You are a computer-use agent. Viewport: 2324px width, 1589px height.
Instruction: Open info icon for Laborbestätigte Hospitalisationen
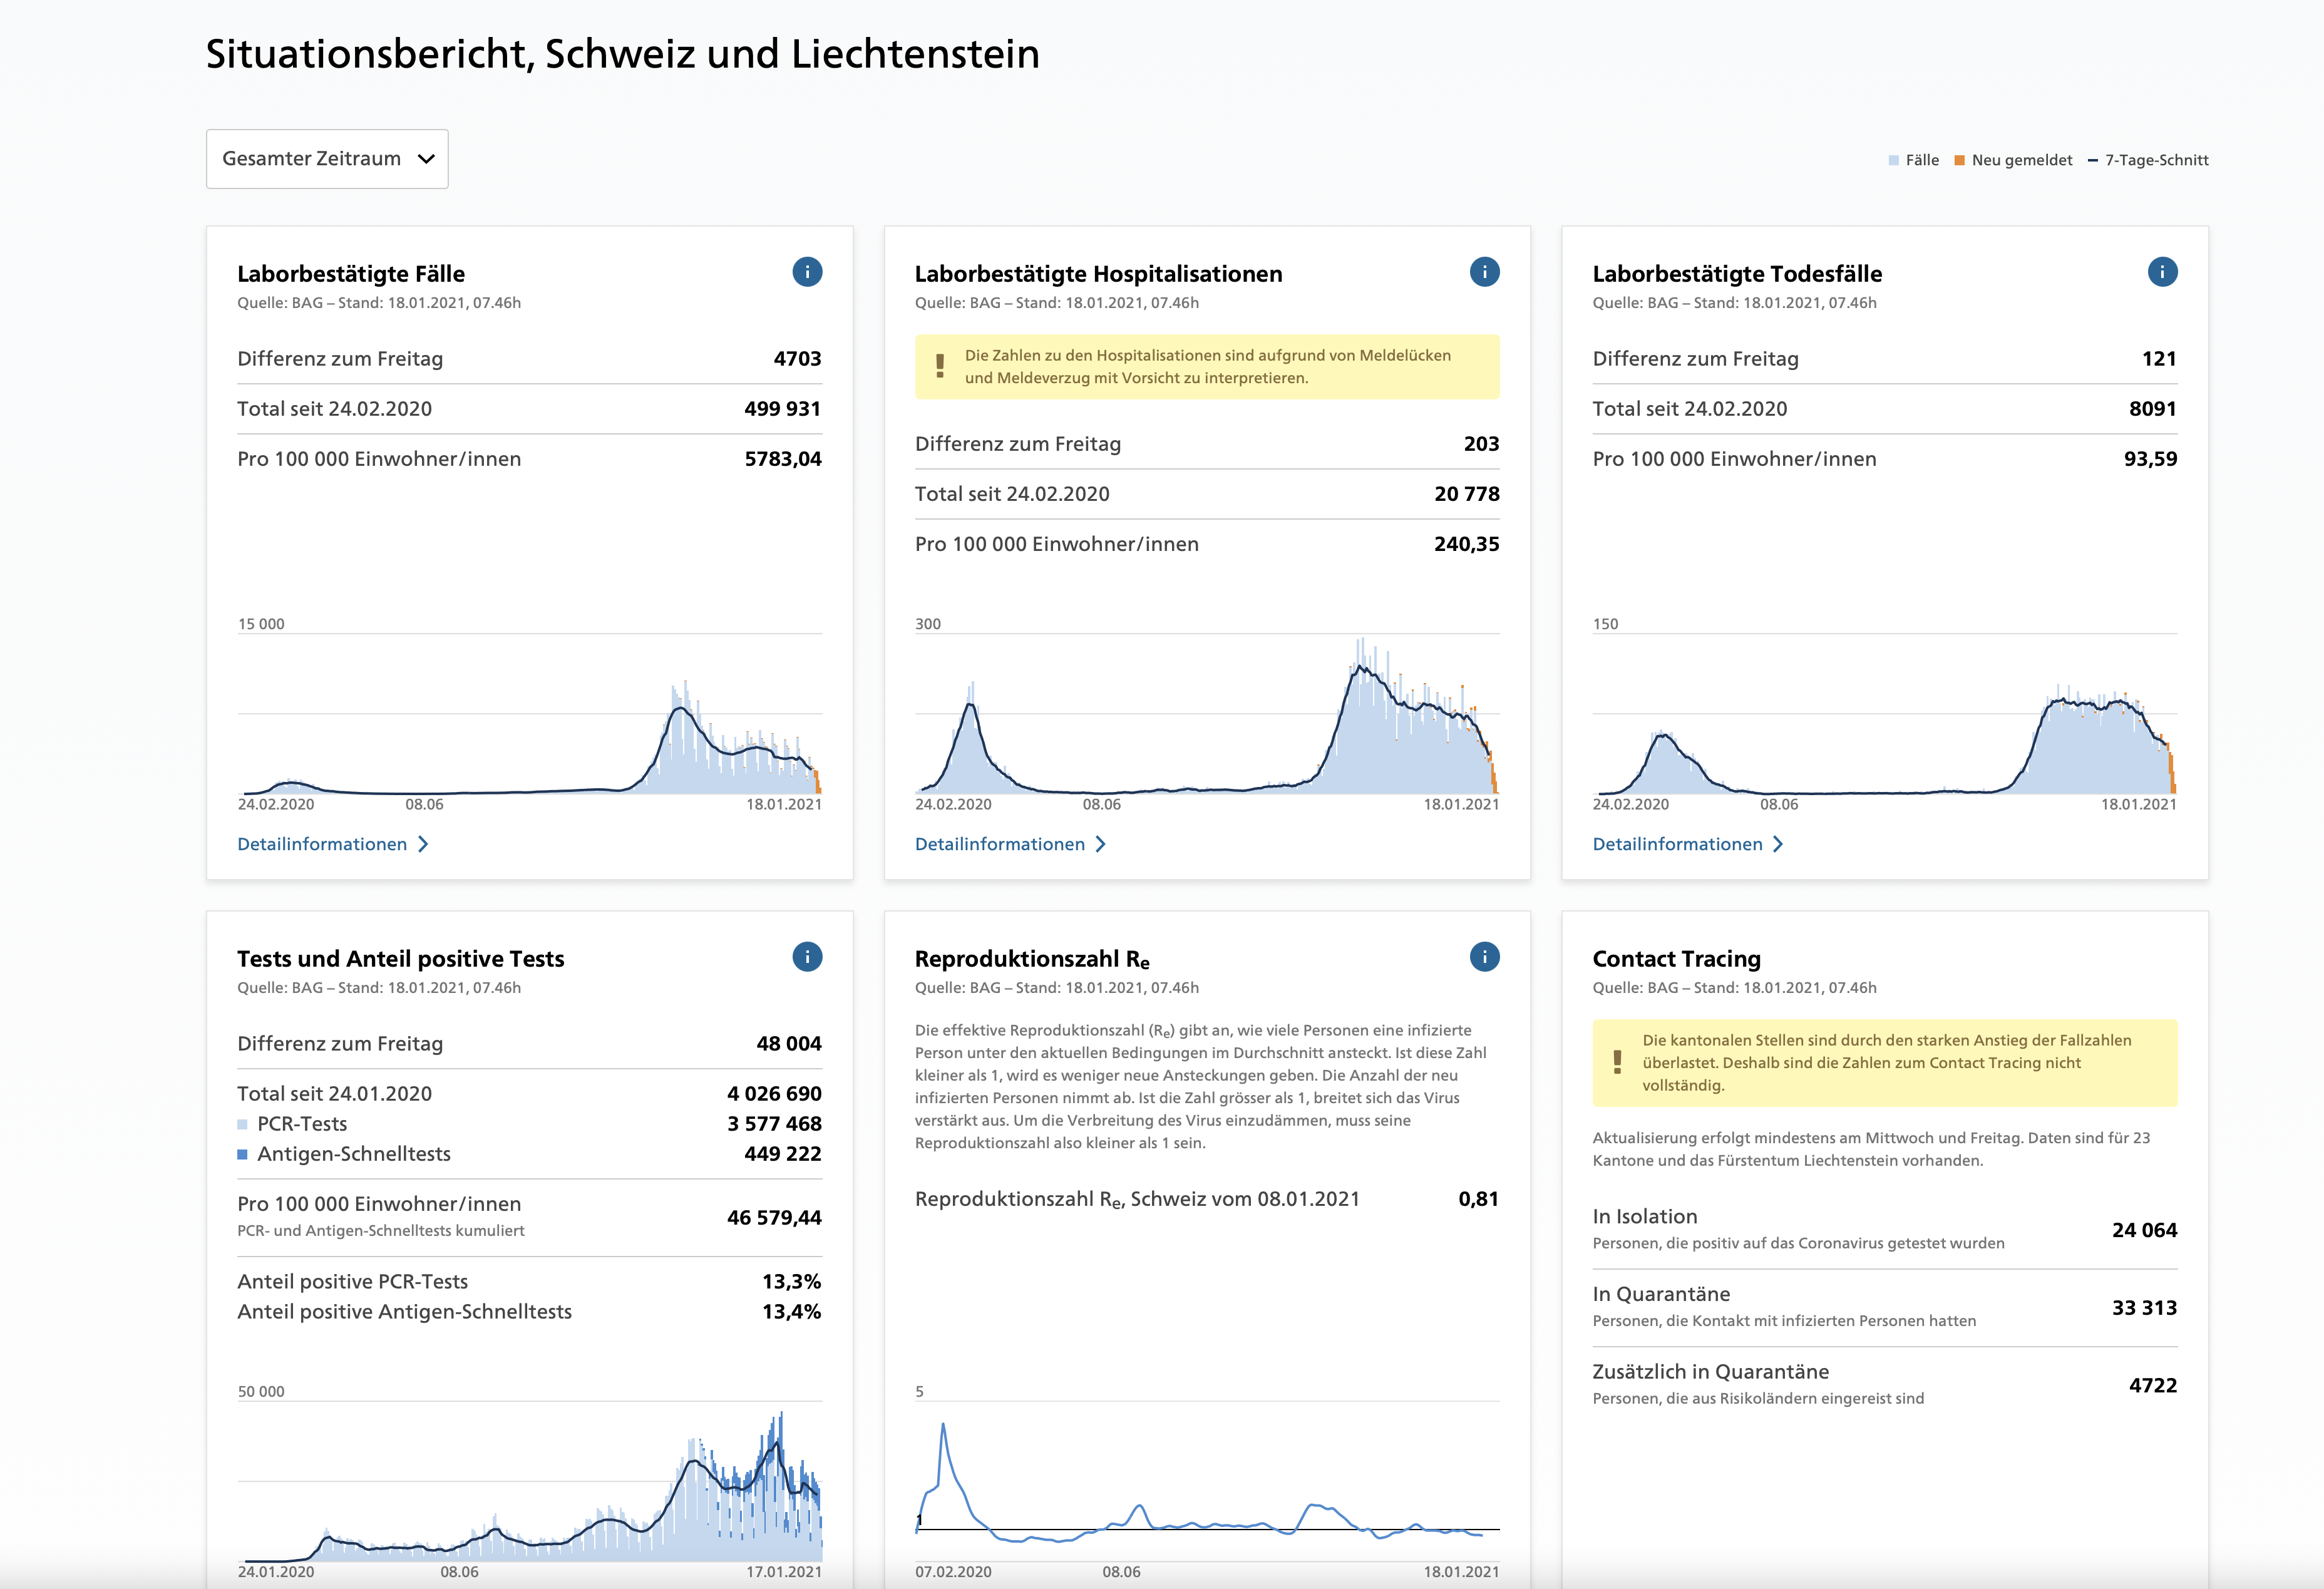(x=1484, y=272)
